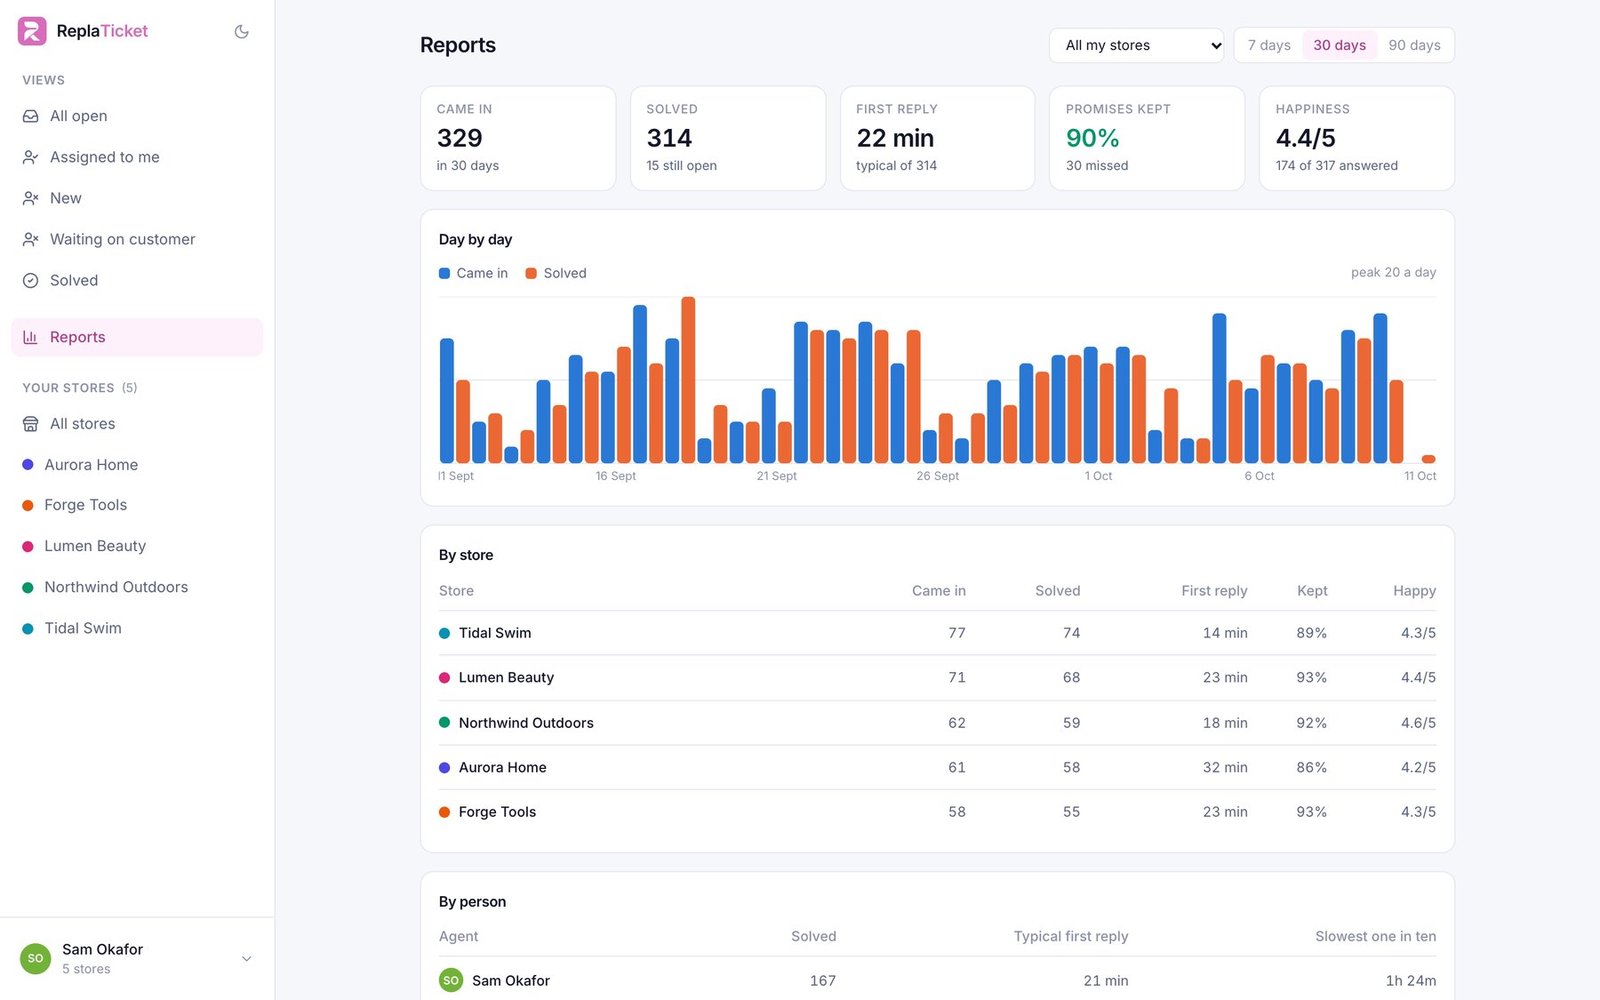Click Aurora Home row in By store
1600x1000 pixels.
tap(937, 768)
